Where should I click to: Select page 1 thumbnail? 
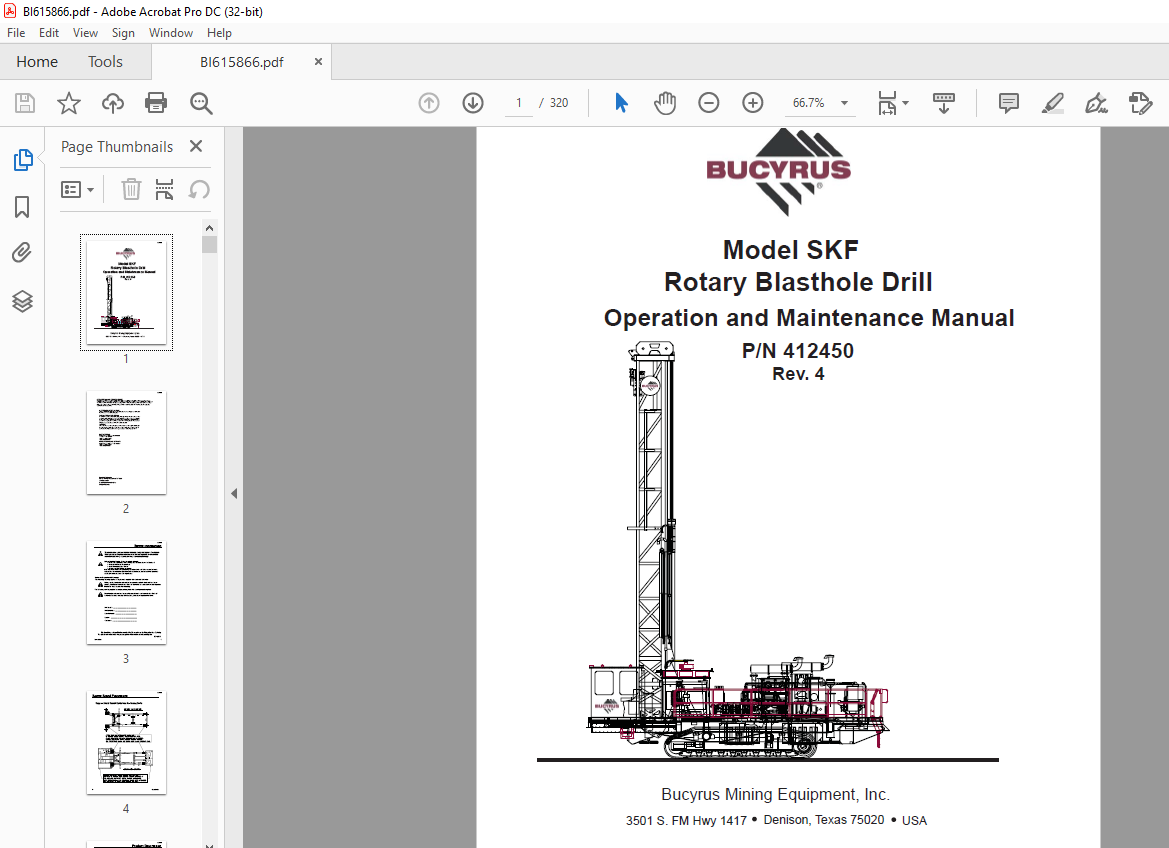(x=126, y=292)
